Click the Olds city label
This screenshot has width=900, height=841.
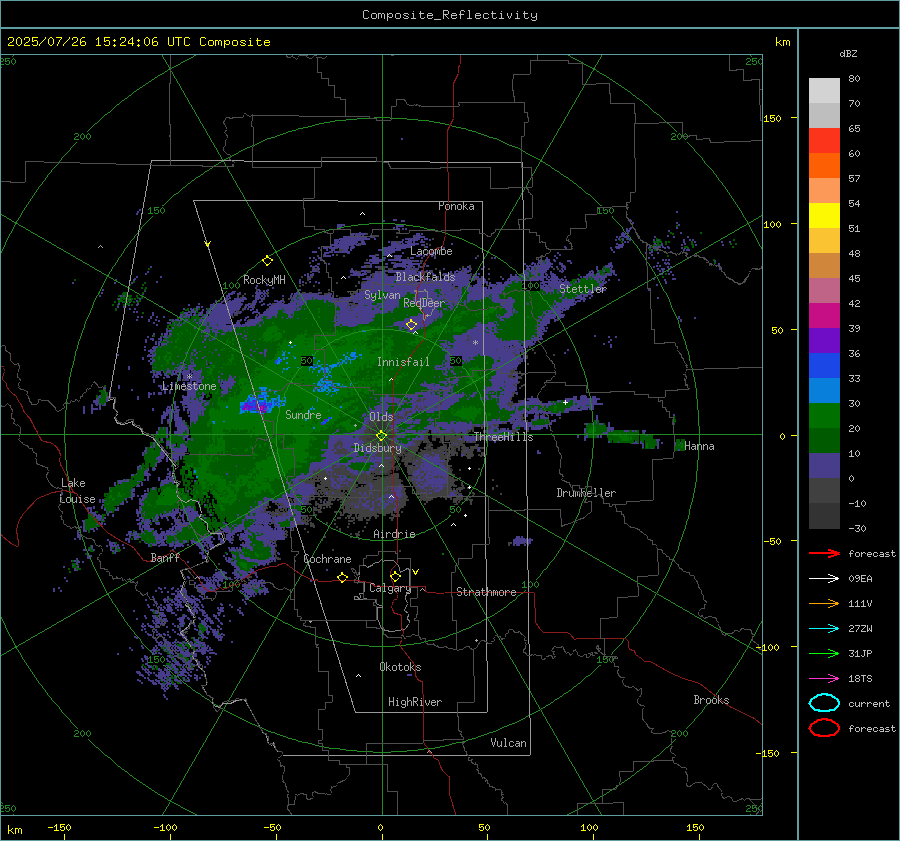[381, 417]
